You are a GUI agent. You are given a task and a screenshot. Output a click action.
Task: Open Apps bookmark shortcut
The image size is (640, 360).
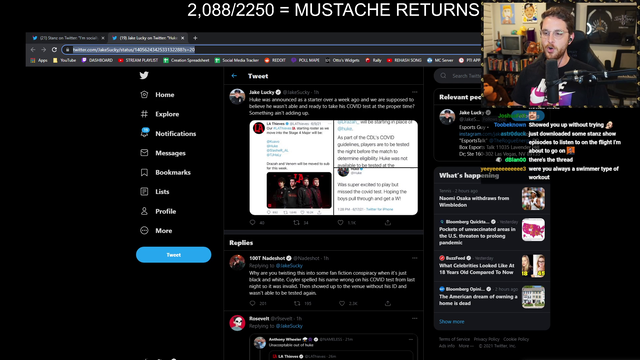39,60
